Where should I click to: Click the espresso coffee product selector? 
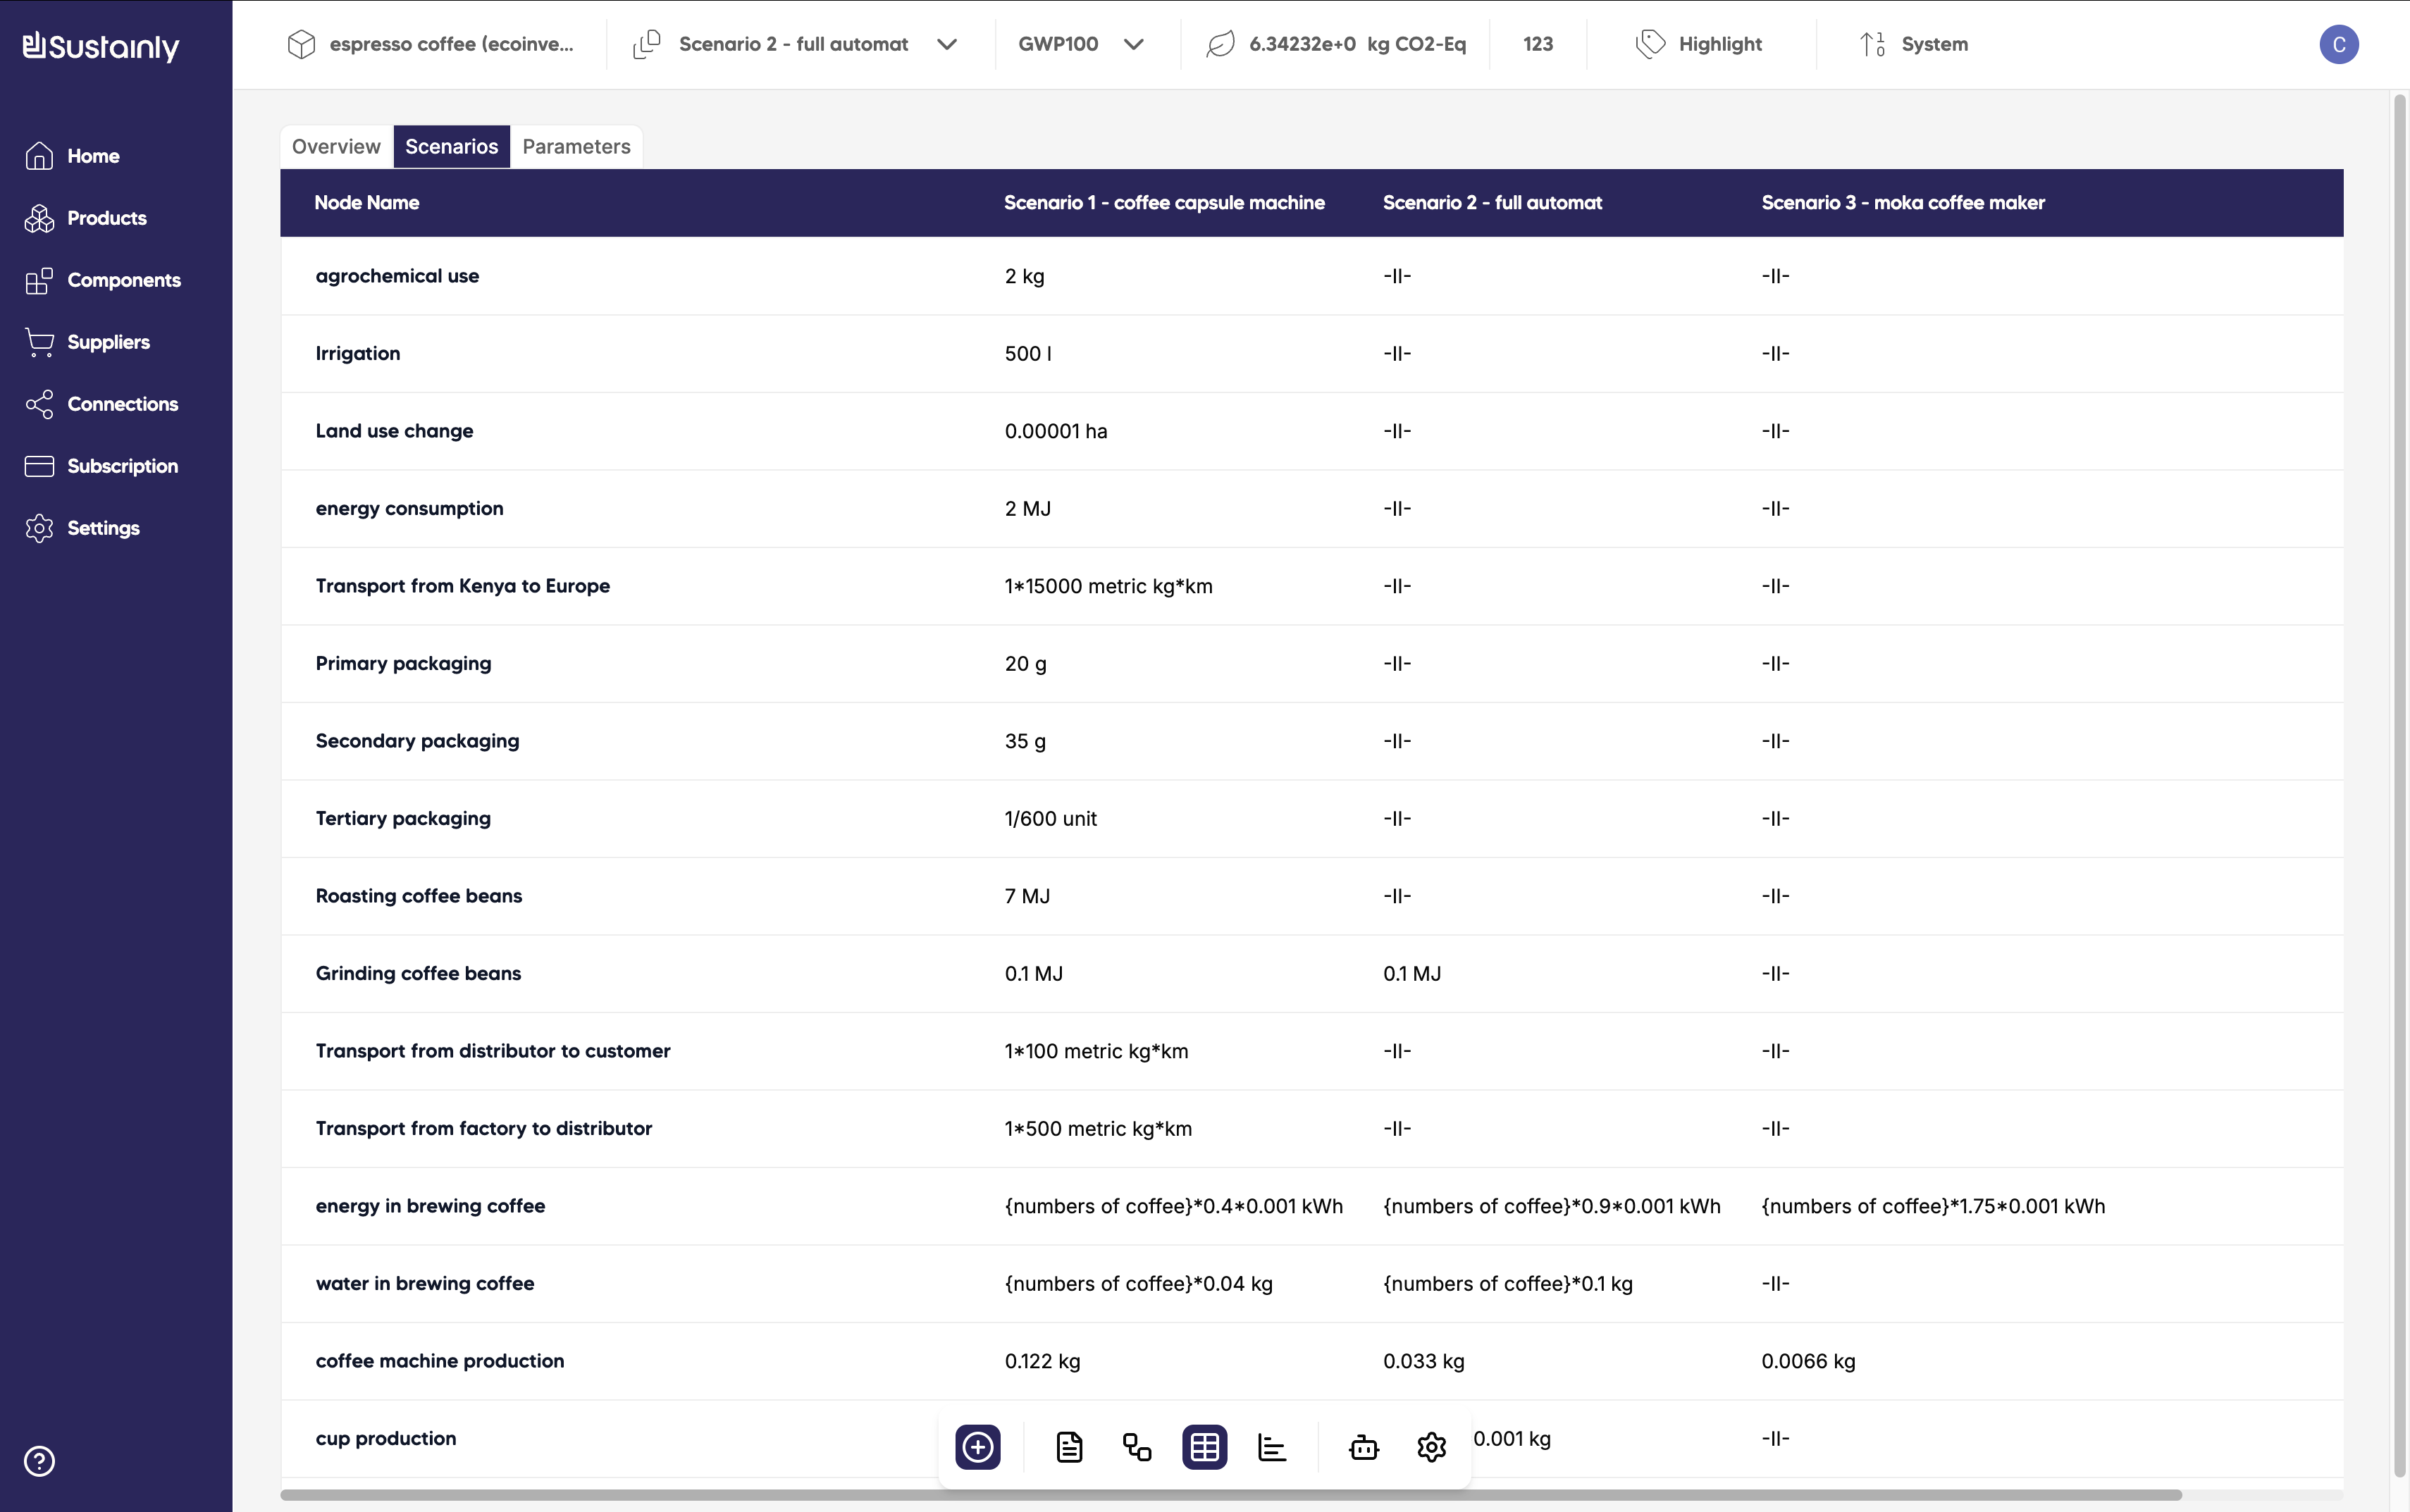tap(430, 44)
